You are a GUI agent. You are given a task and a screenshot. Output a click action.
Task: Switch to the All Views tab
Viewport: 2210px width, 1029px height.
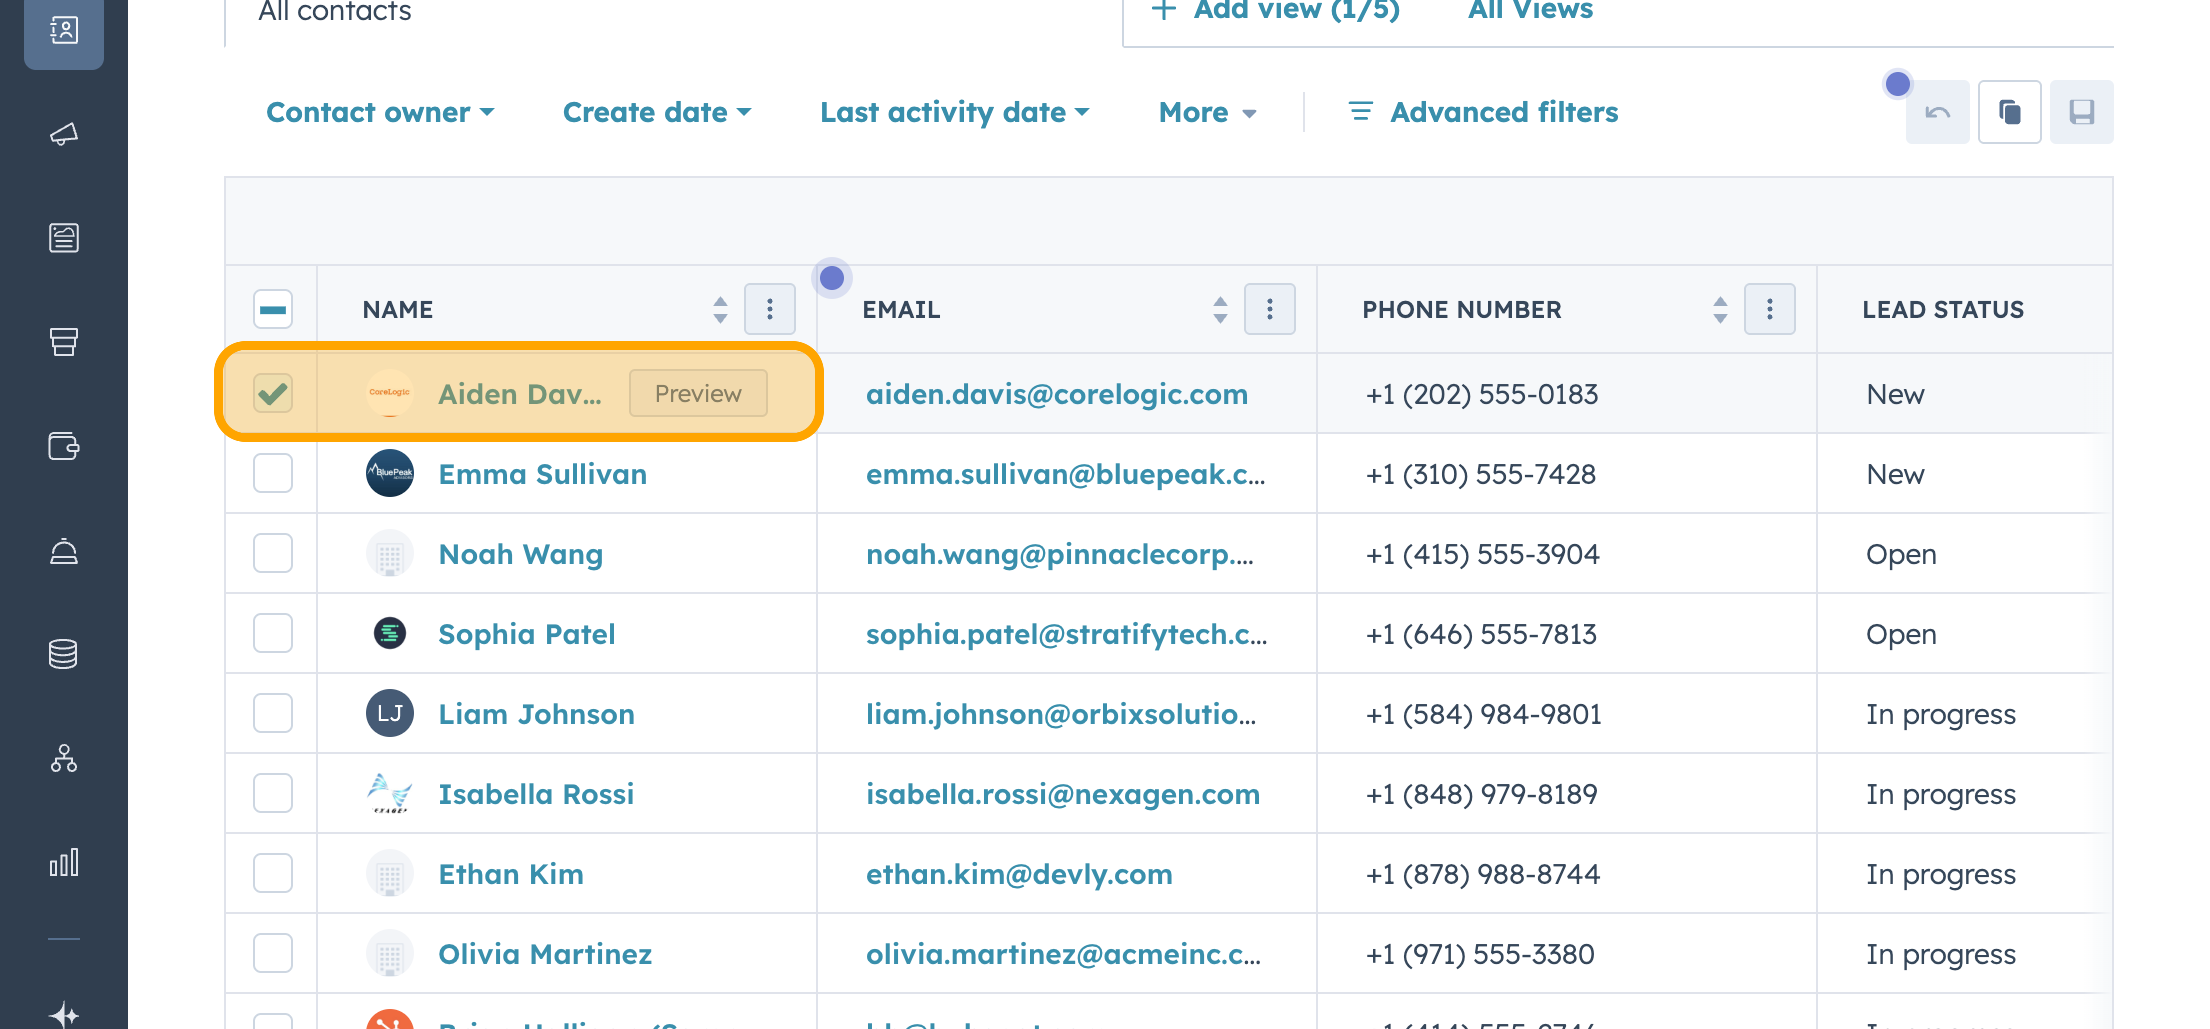click(x=1529, y=11)
